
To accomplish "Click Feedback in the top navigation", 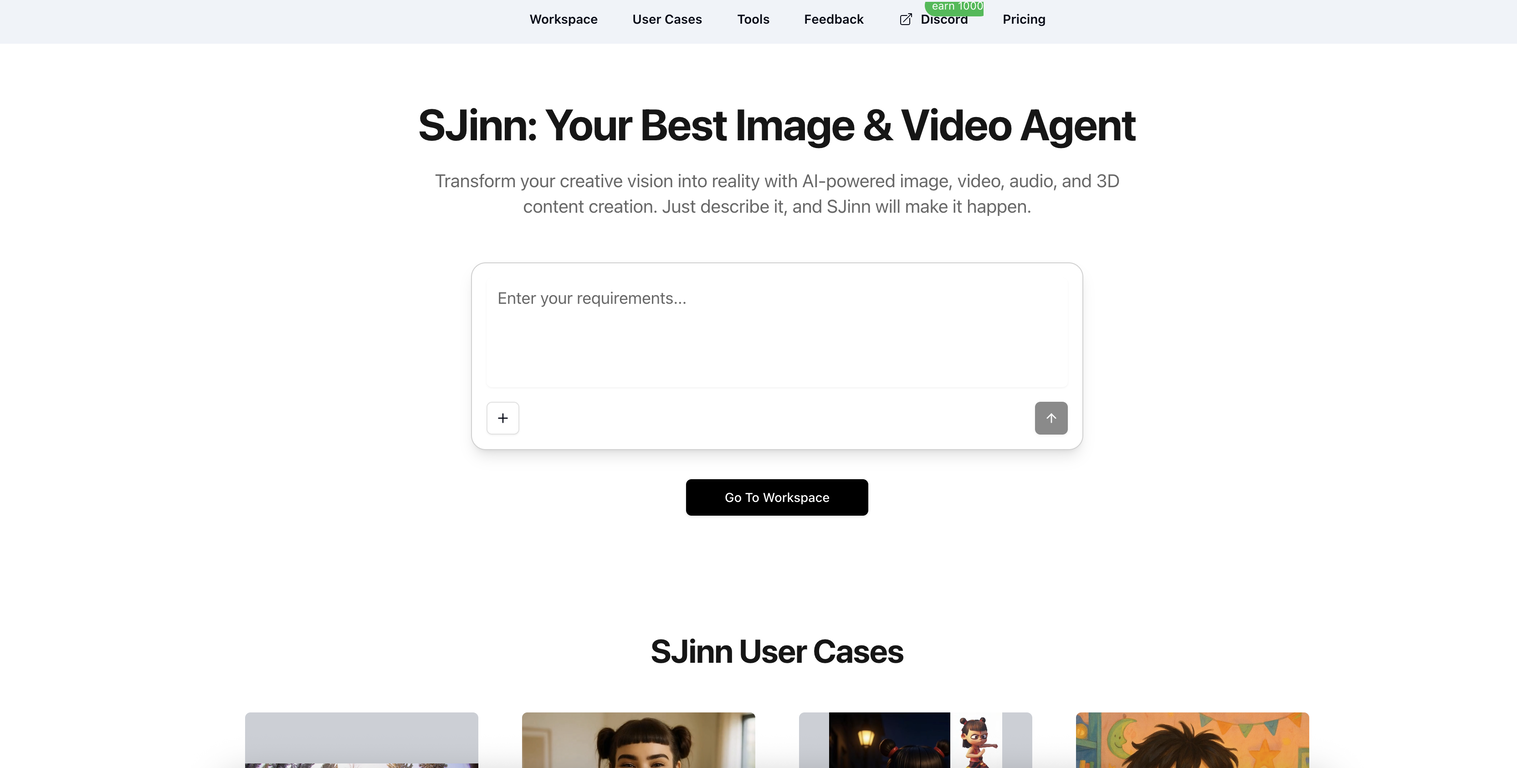I will [833, 19].
